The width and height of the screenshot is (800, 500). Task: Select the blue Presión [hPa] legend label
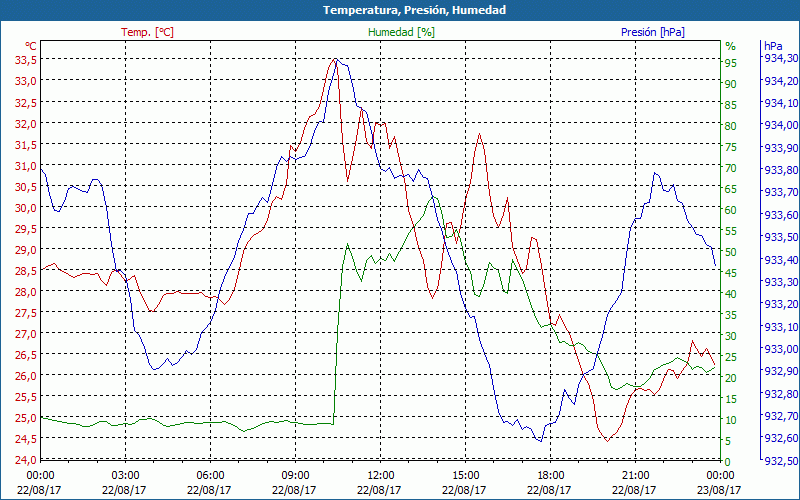click(653, 32)
